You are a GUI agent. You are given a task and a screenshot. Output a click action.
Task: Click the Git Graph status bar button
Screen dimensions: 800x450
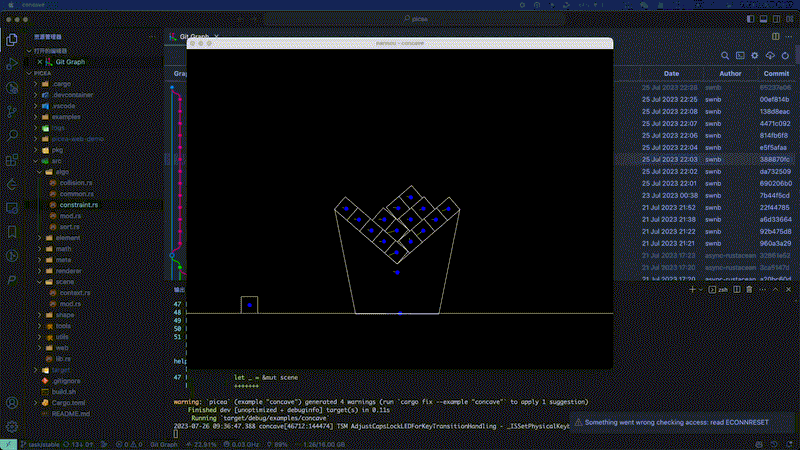[163, 444]
